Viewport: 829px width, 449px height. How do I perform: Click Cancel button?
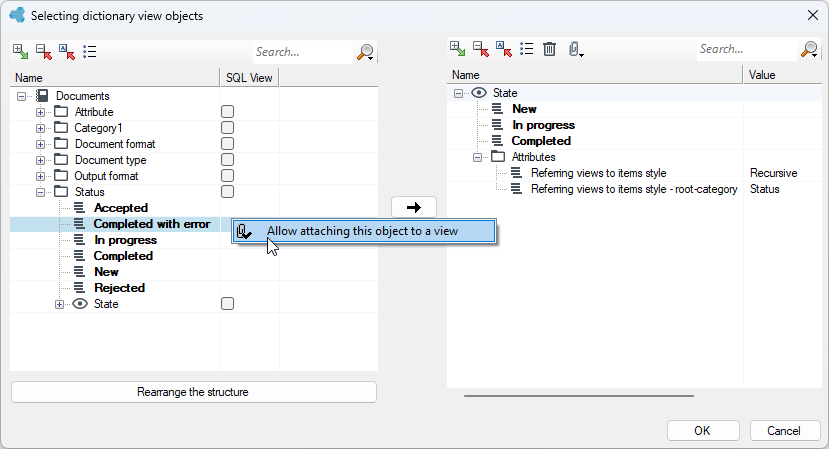[x=785, y=430]
